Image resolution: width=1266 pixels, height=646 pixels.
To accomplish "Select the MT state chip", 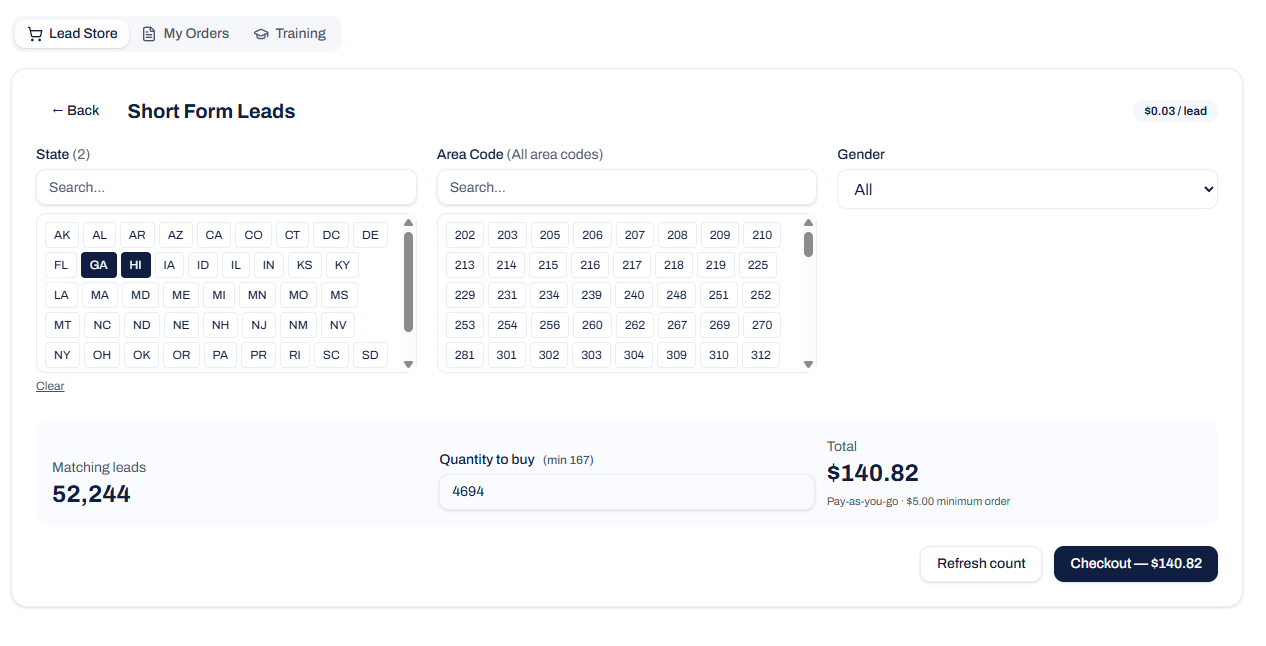I will pyautogui.click(x=62, y=325).
